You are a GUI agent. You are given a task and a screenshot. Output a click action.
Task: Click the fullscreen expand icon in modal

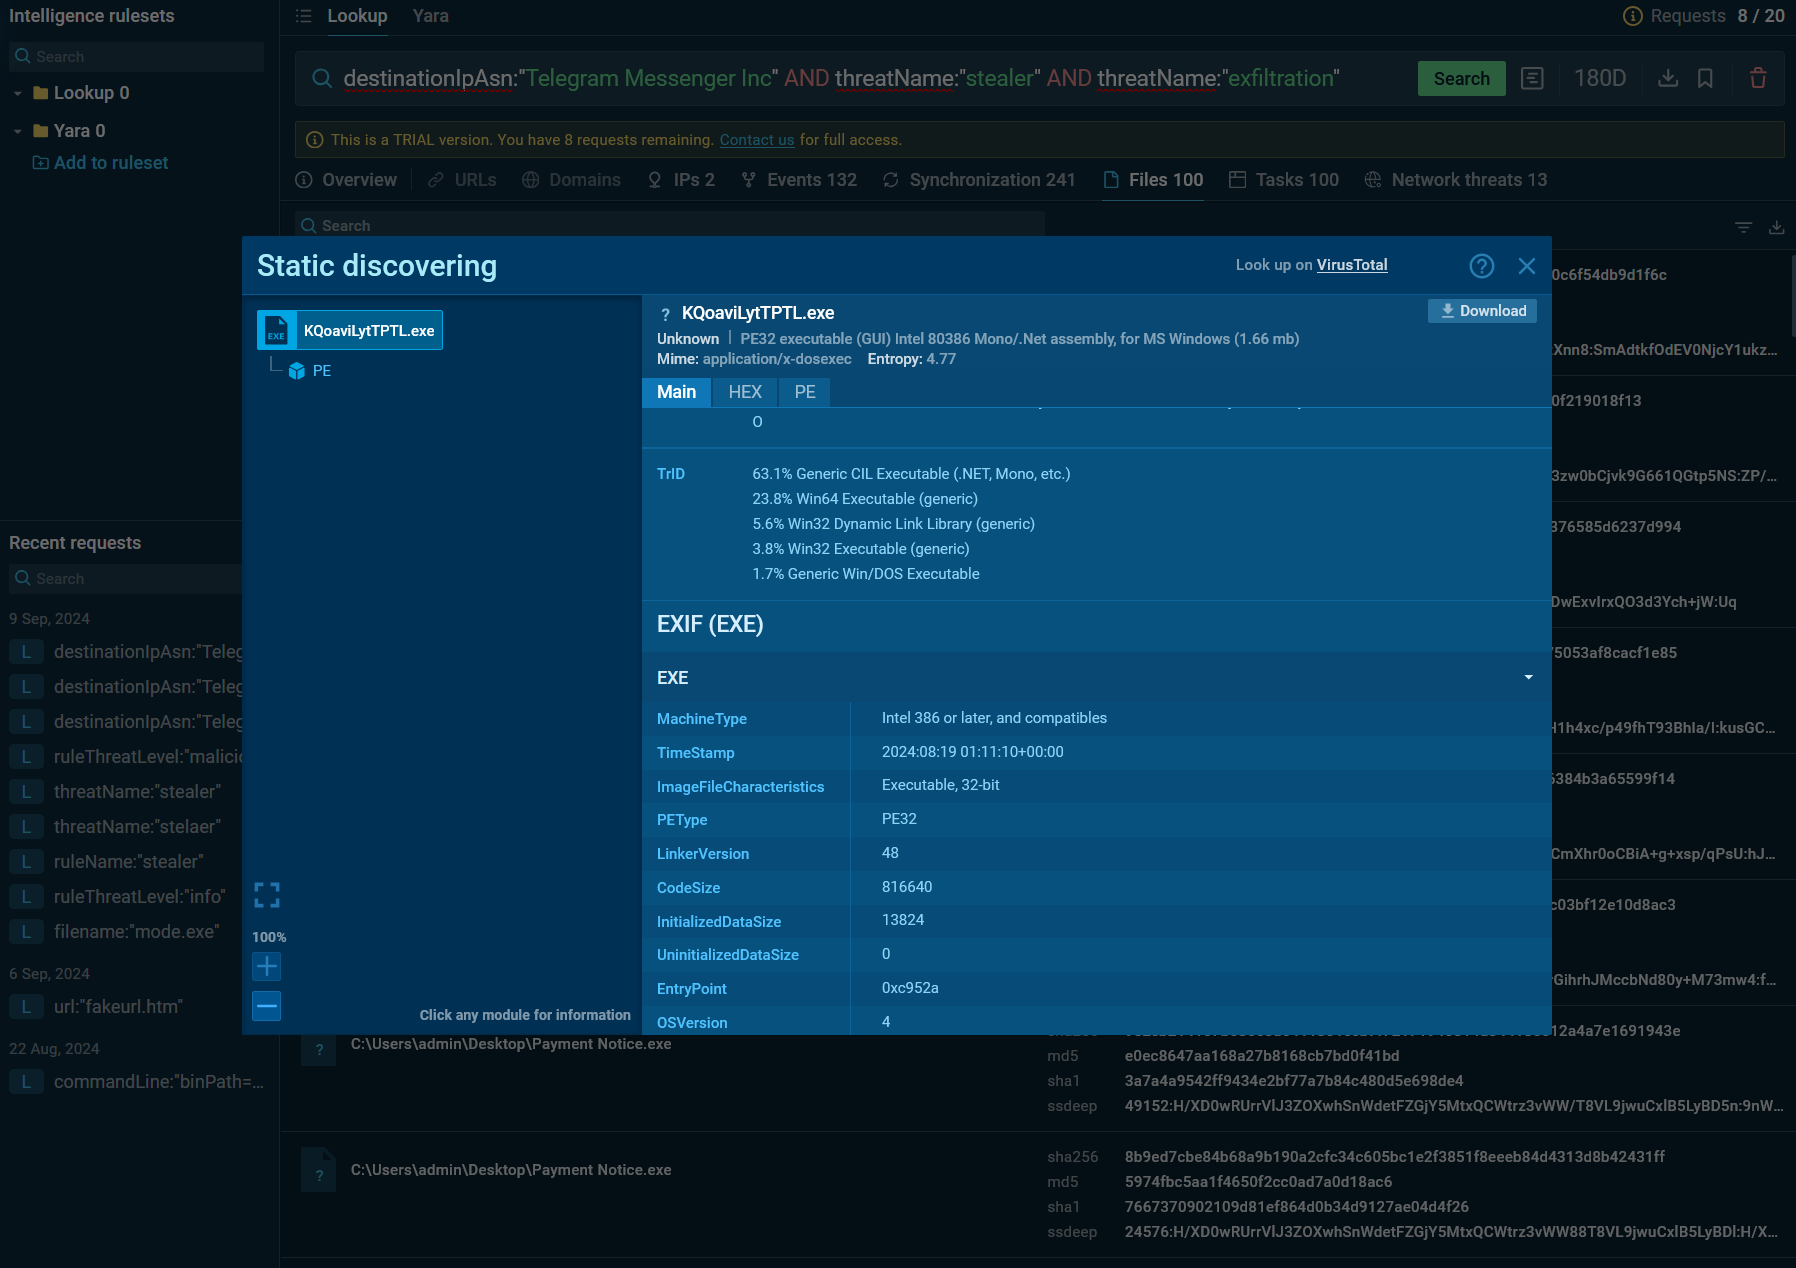pyautogui.click(x=267, y=895)
